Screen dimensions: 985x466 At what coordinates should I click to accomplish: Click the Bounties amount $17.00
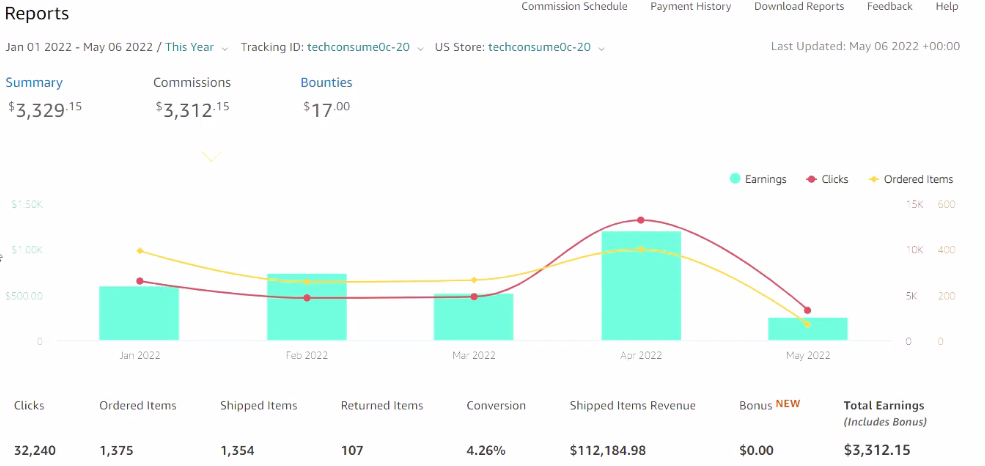[x=327, y=109]
